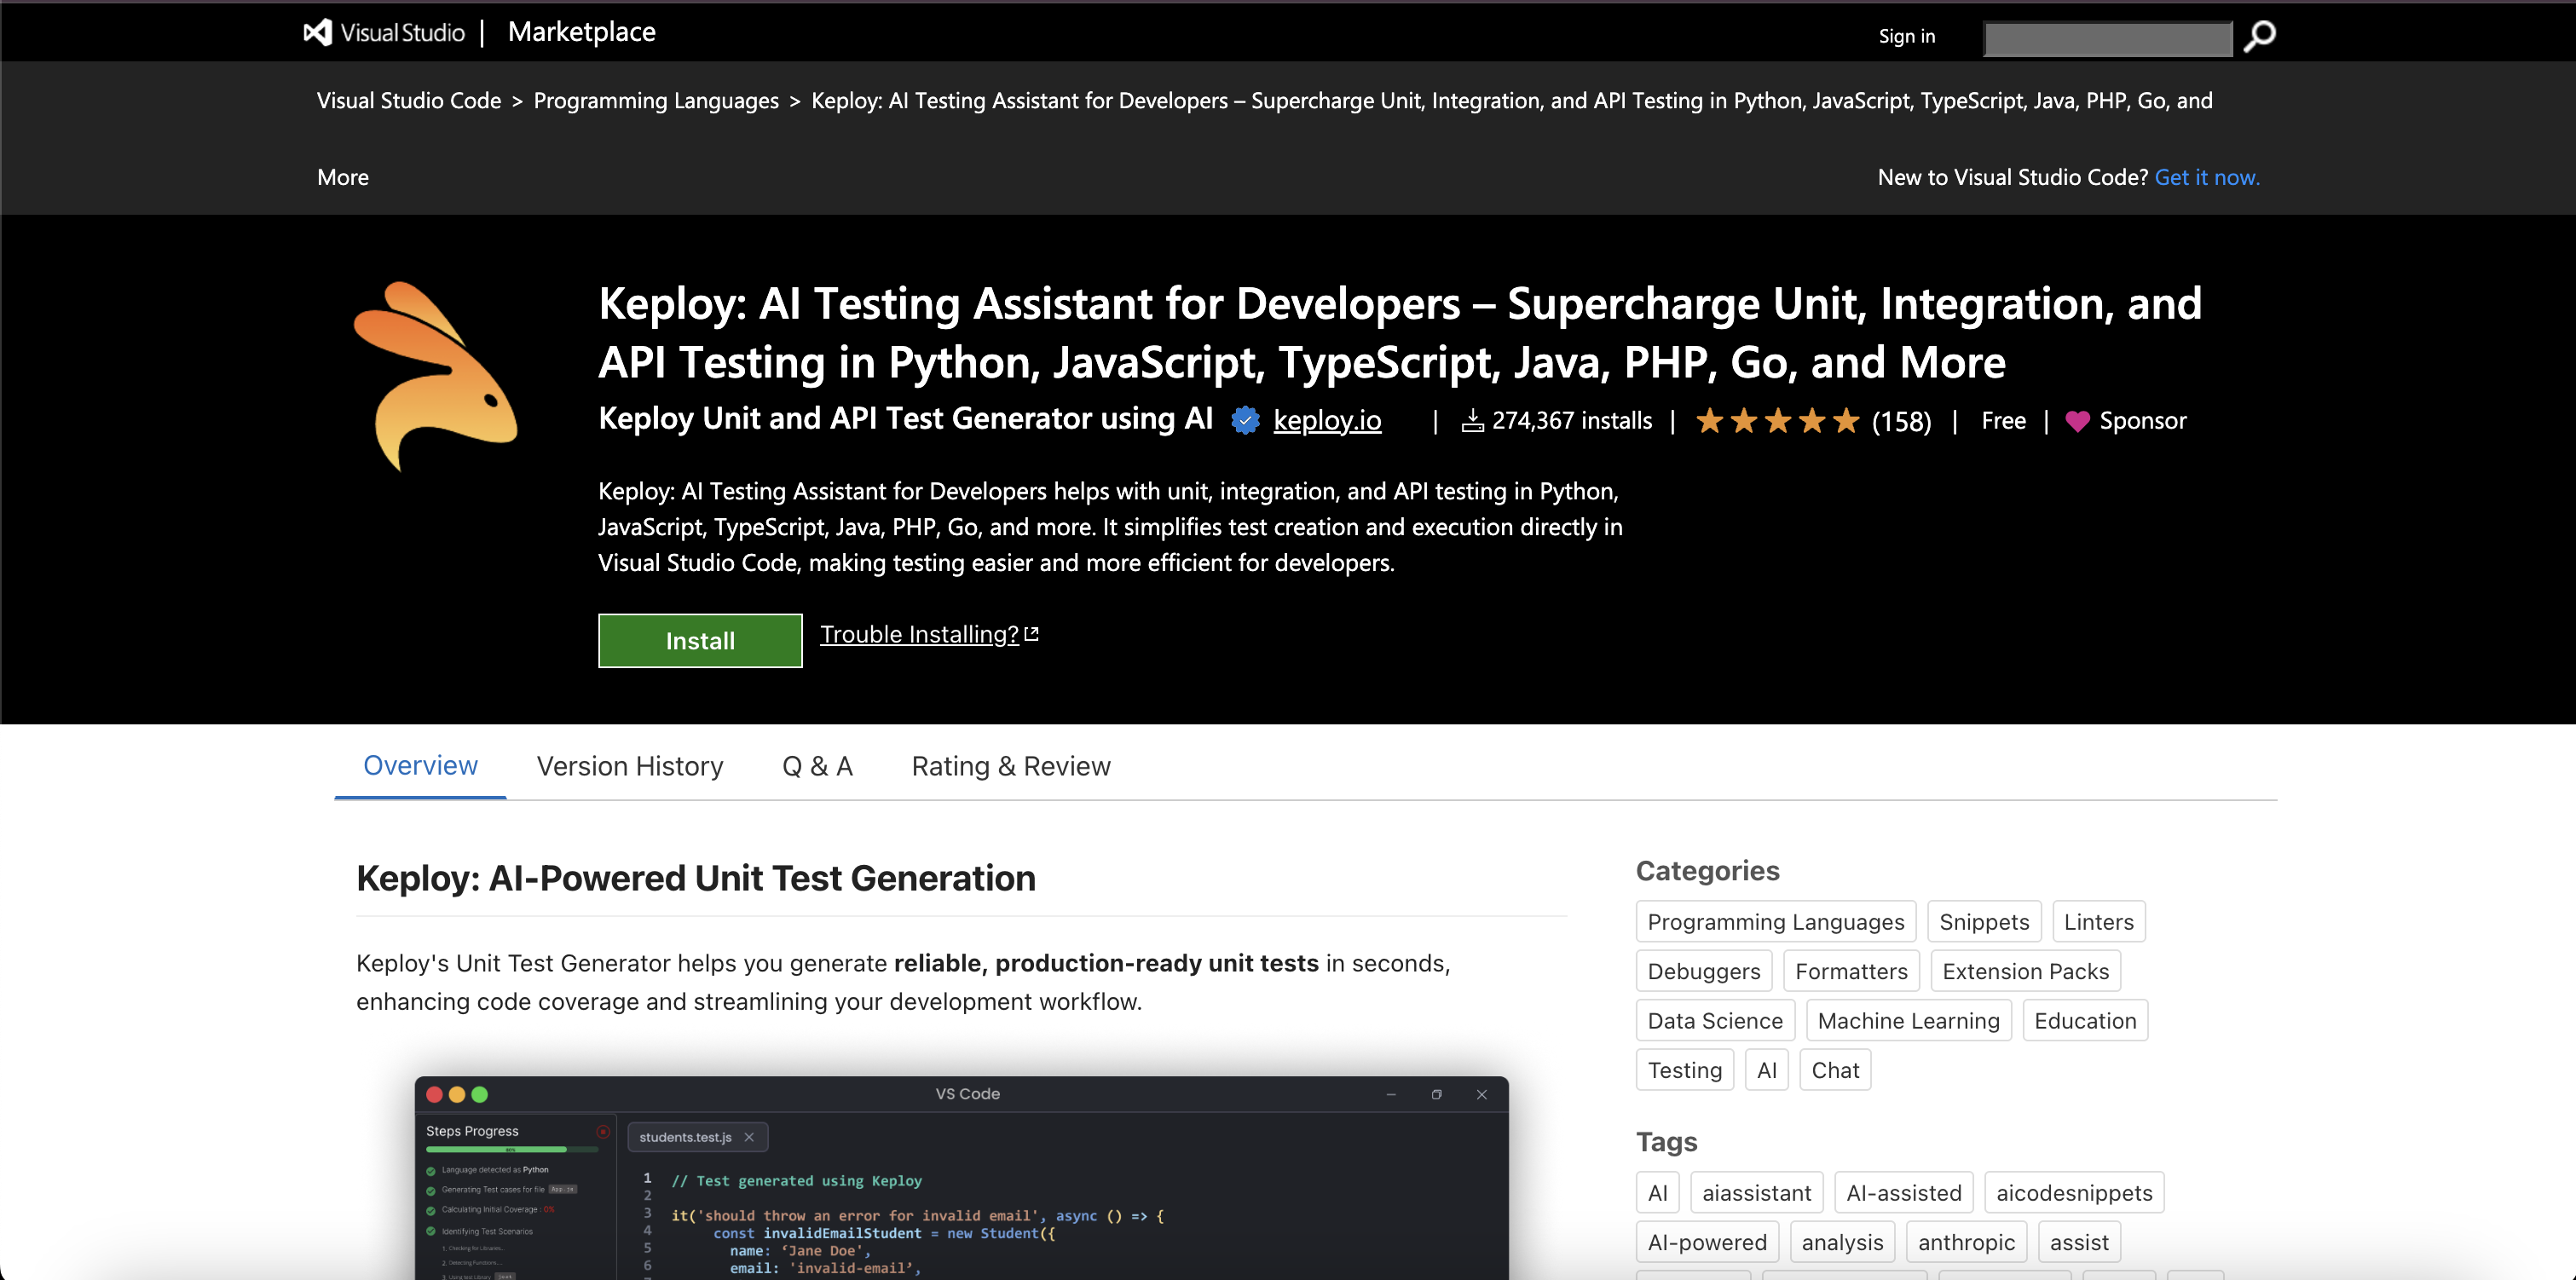
Task: Open Visual Studio Code breadcrumb
Action: 409,101
